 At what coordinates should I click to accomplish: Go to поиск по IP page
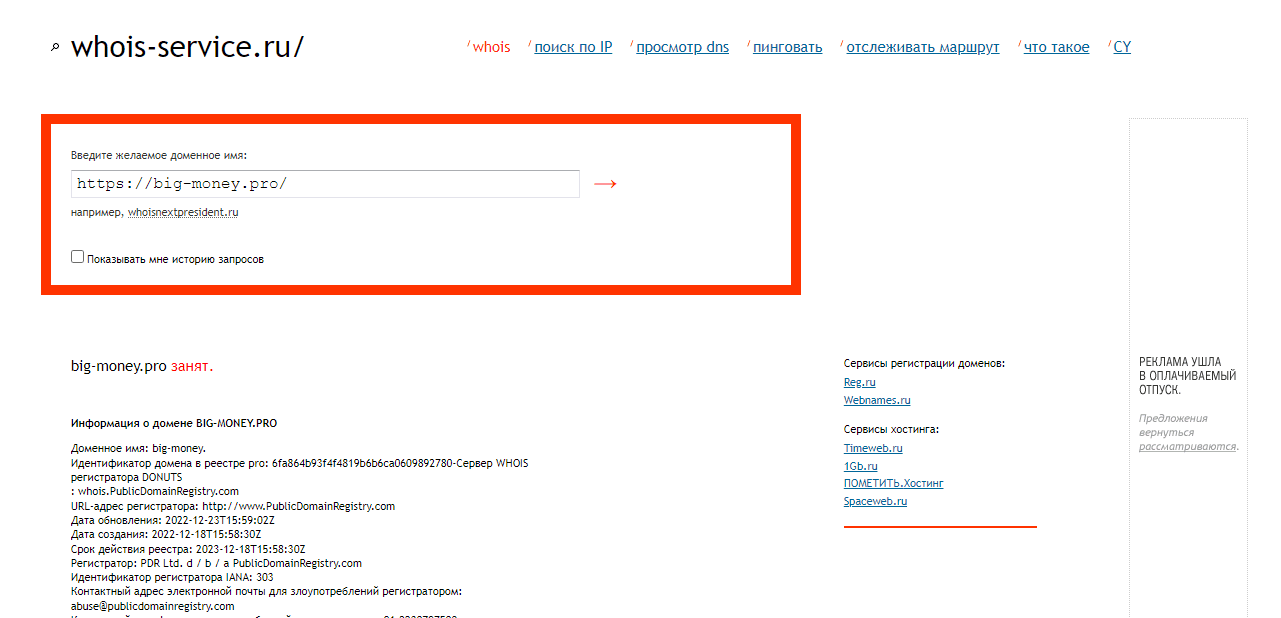(573, 47)
